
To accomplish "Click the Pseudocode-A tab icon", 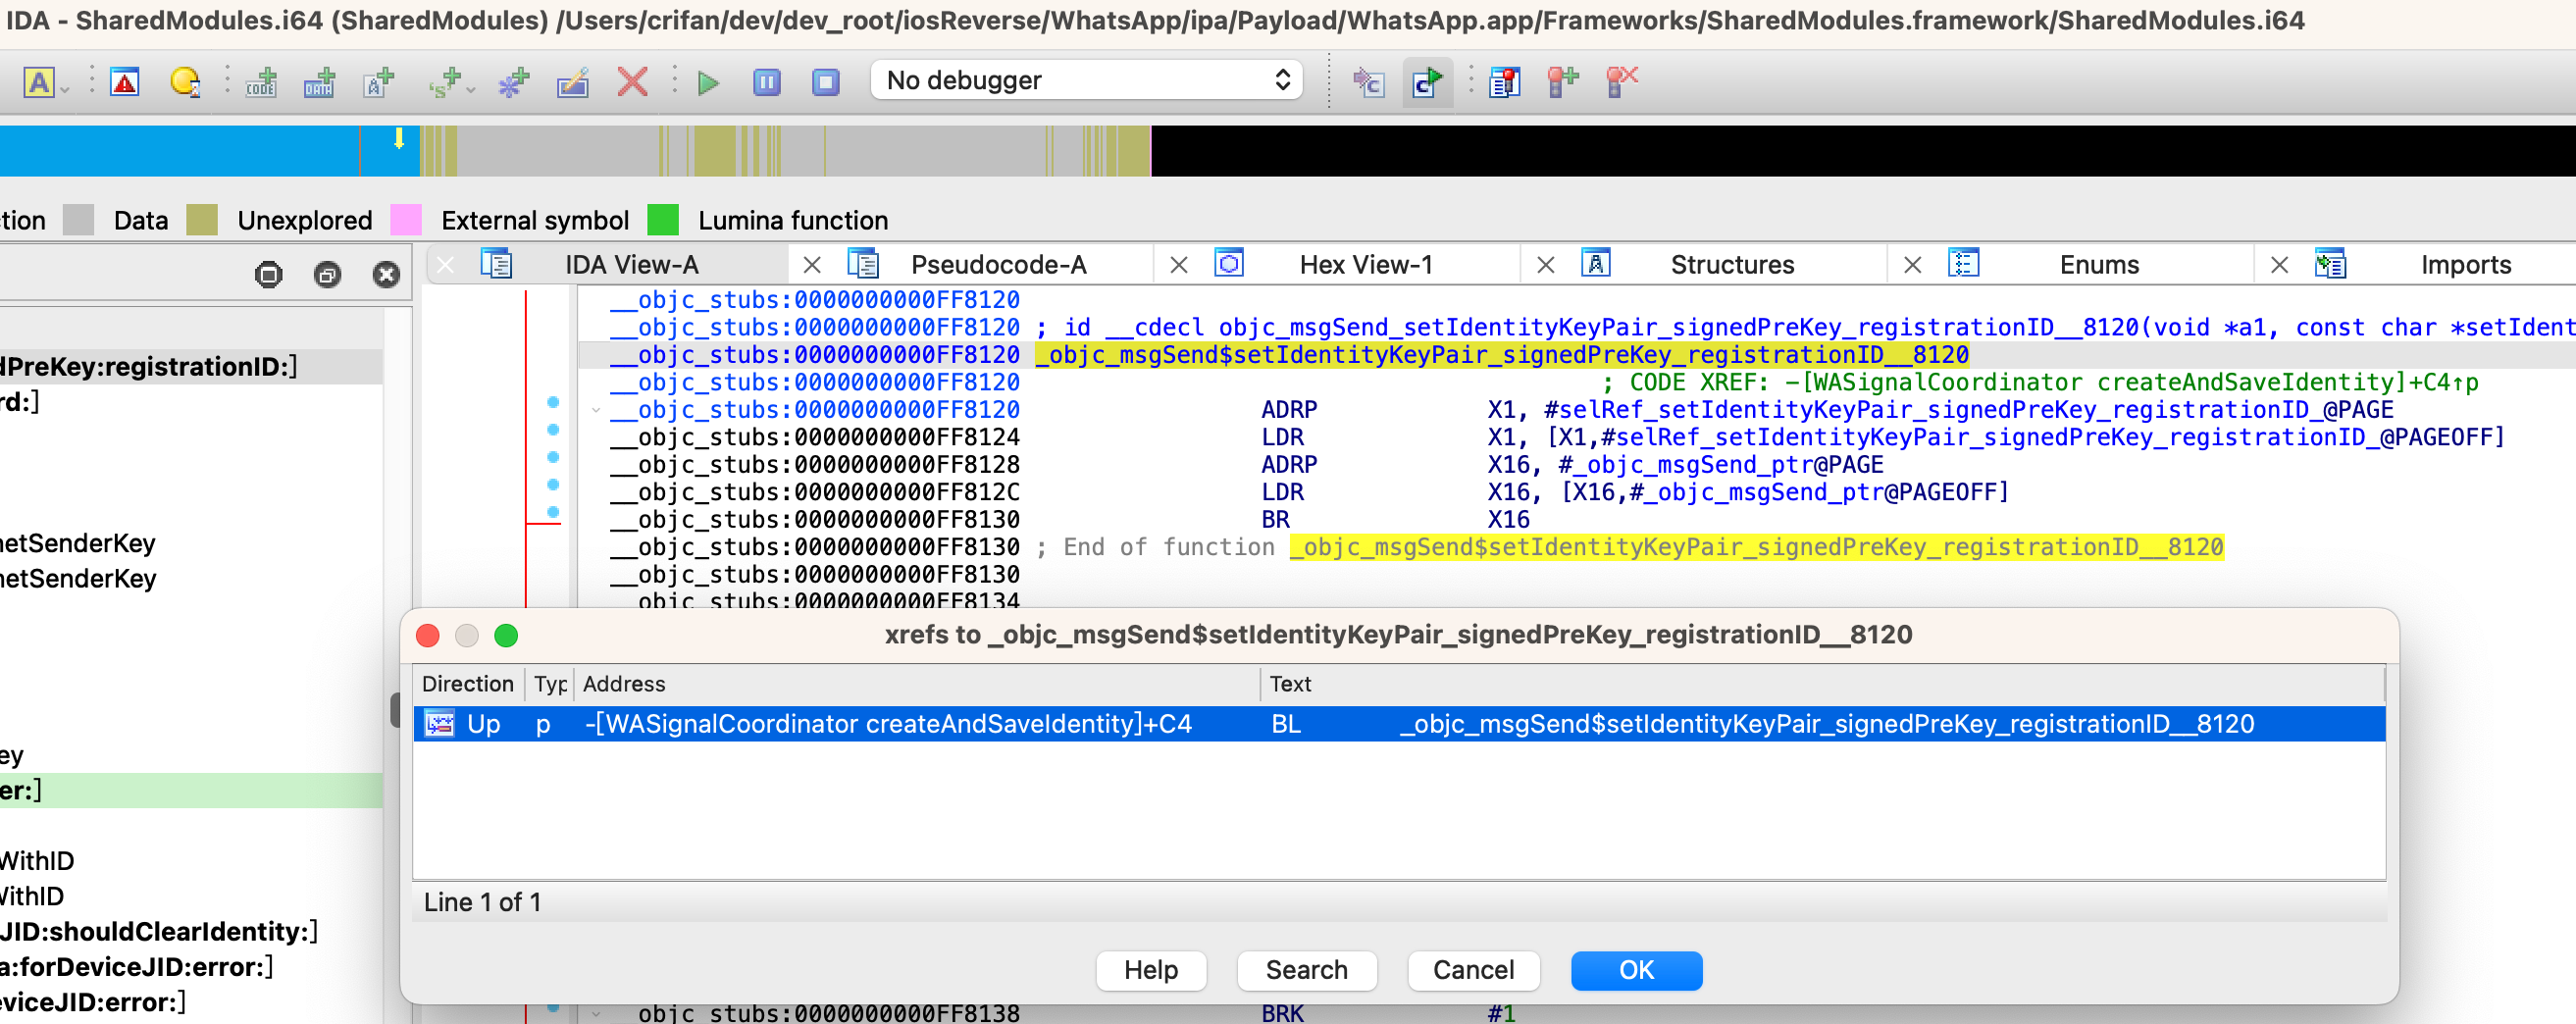I will 863,264.
